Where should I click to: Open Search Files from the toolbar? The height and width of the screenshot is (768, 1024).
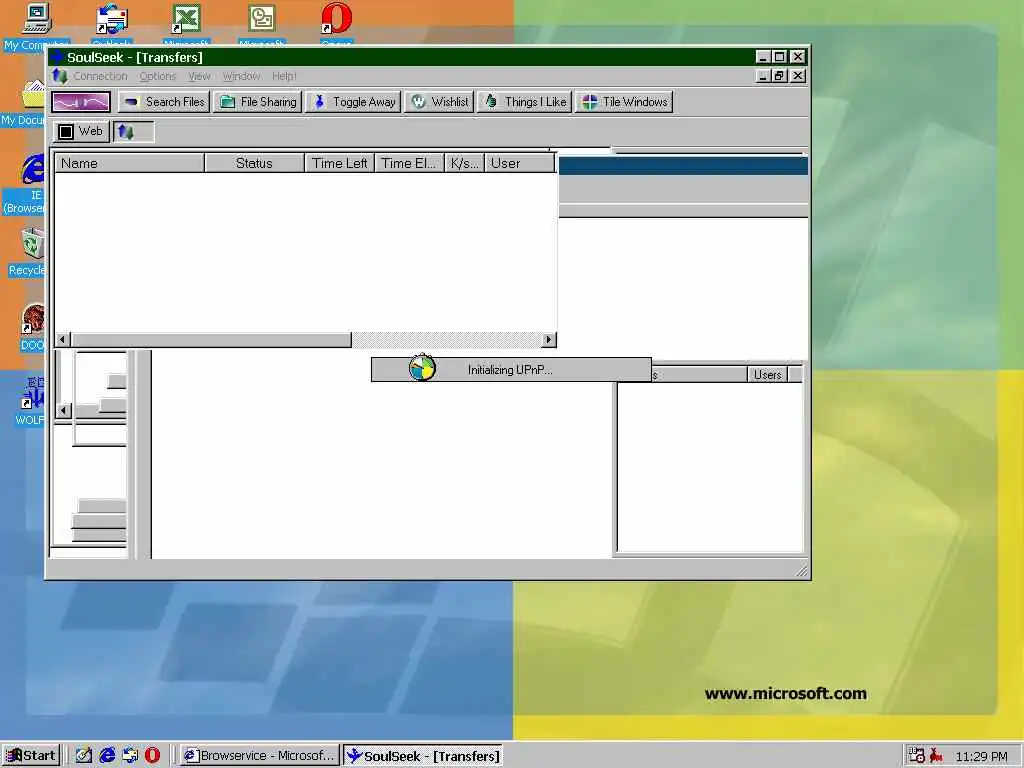(164, 102)
